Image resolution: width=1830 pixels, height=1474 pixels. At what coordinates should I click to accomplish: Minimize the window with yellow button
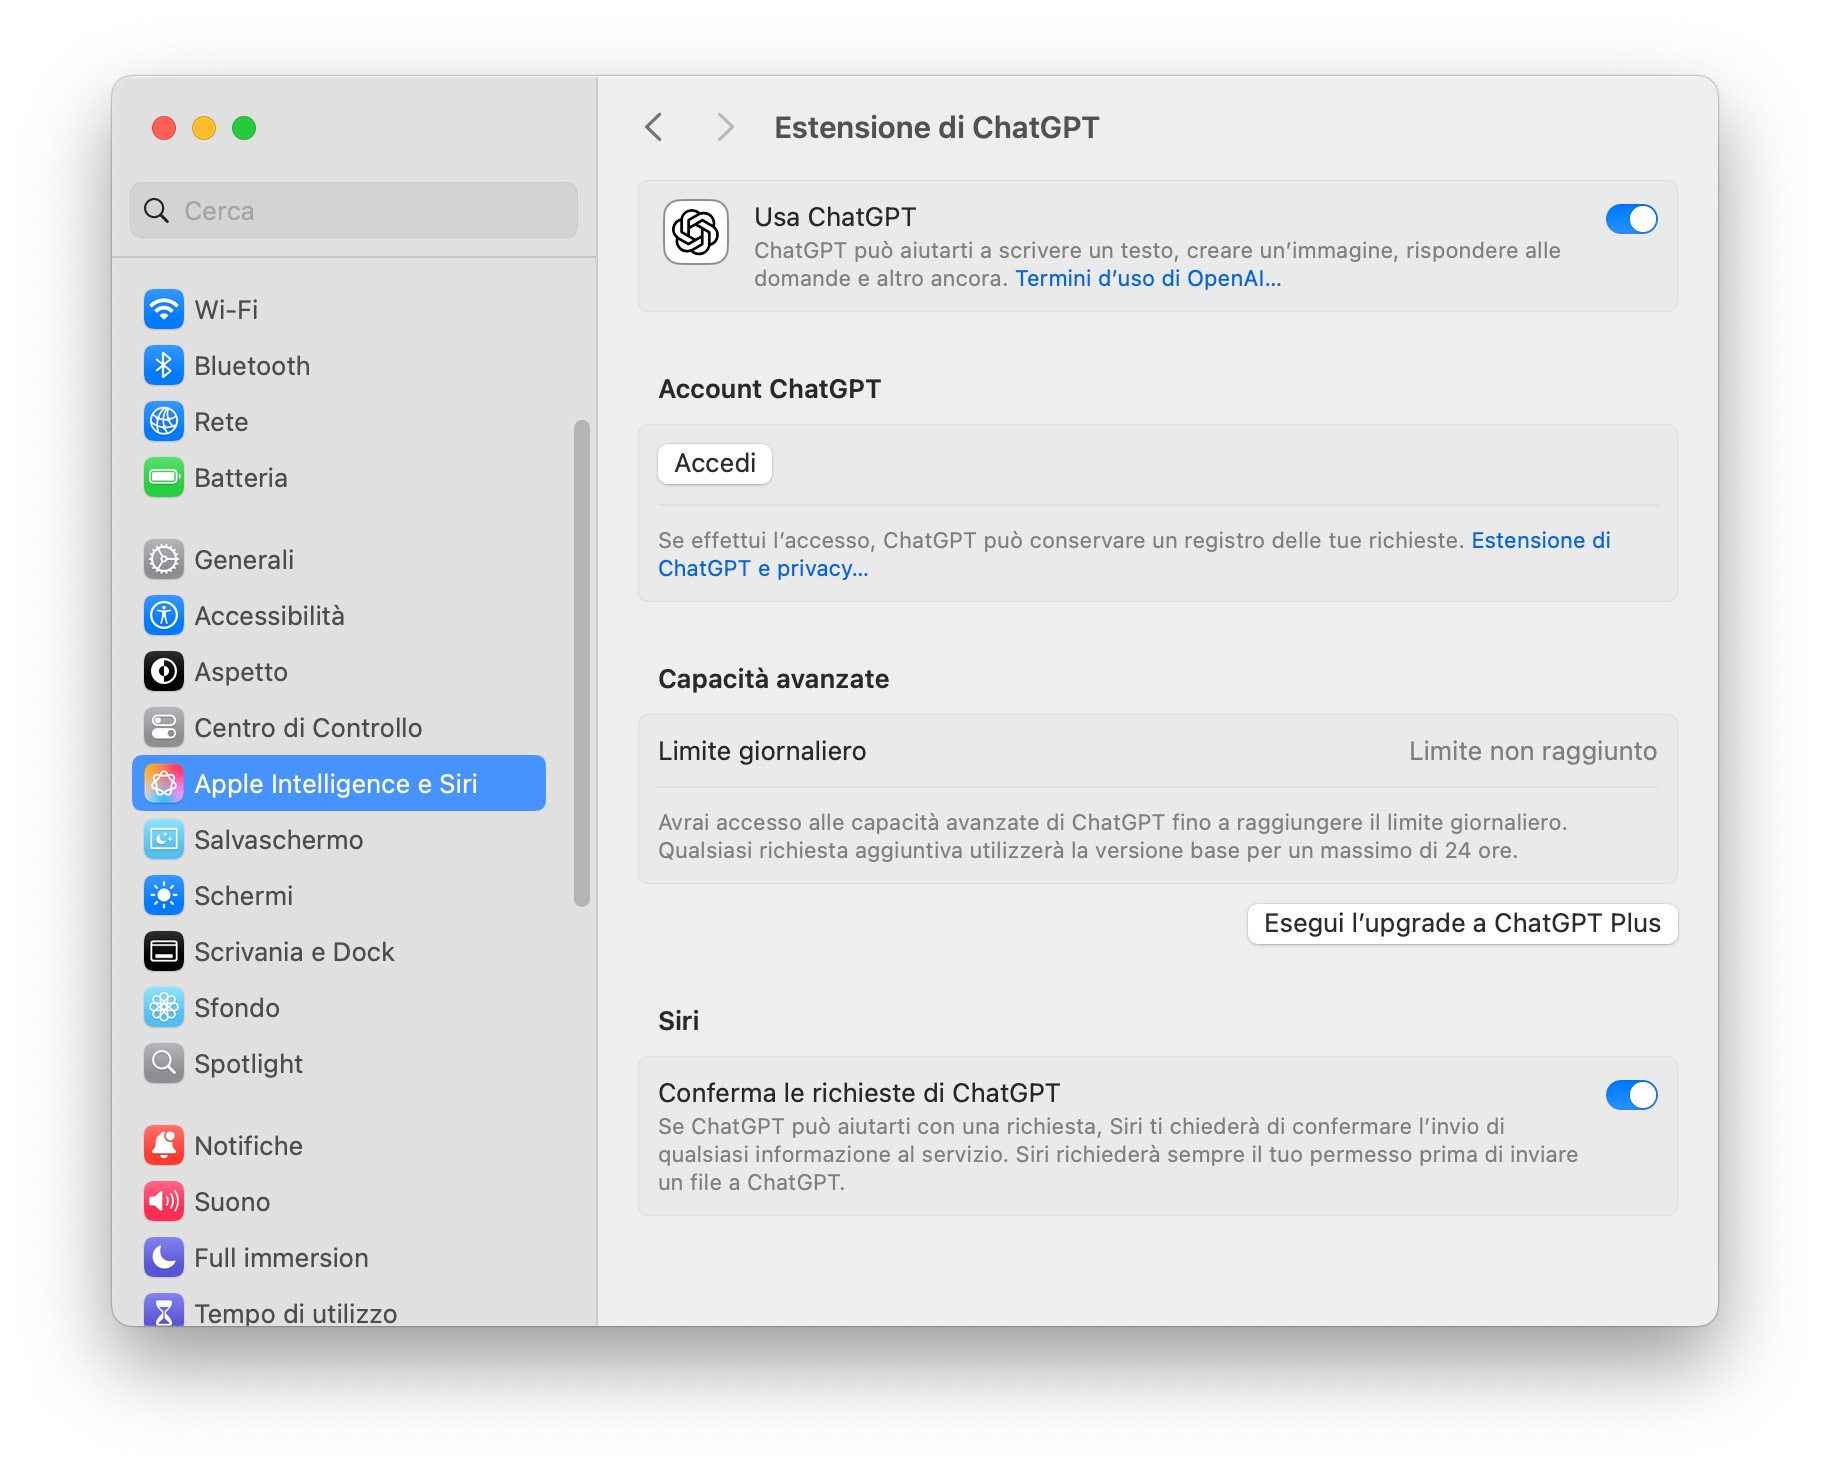click(x=204, y=128)
